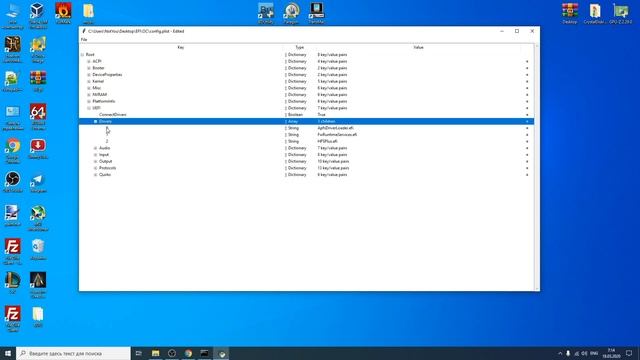Viewport: 640px width, 360px height.
Task: Open the File menu in plist editor
Action: coord(84,40)
